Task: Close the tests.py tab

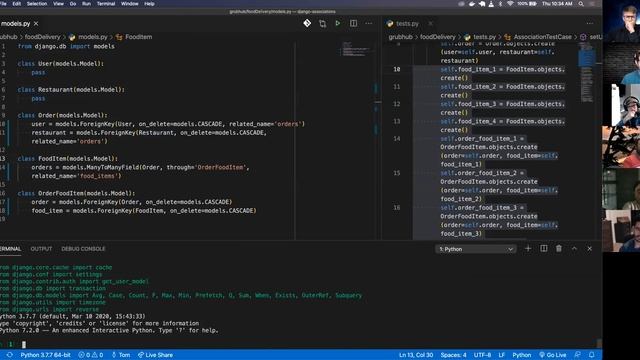Action: [x=430, y=24]
